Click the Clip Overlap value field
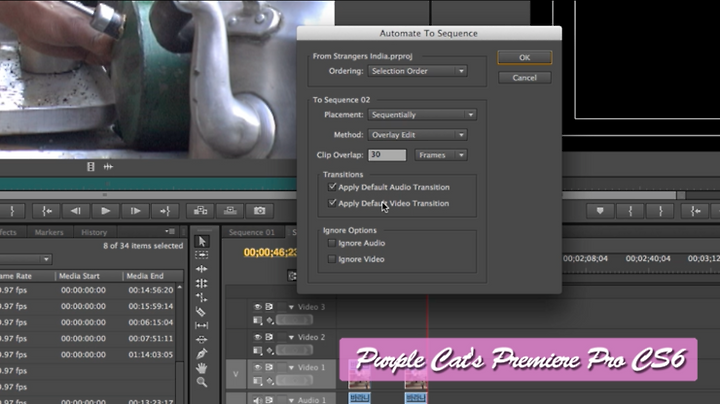The image size is (720, 404). 387,155
